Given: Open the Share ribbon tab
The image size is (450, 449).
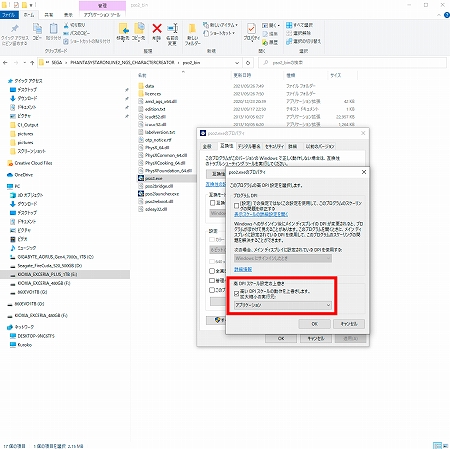Looking at the screenshot, I should 49,15.
